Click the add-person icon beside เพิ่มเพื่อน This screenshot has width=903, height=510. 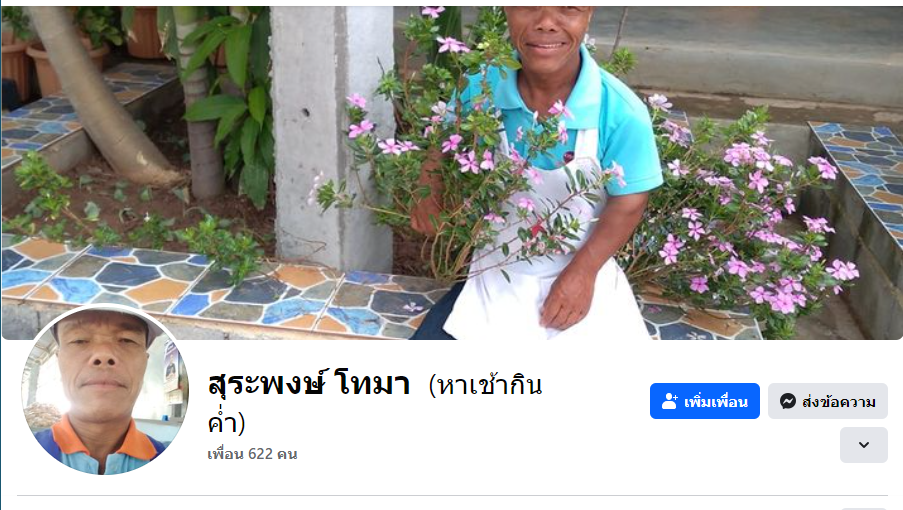[x=670, y=401]
